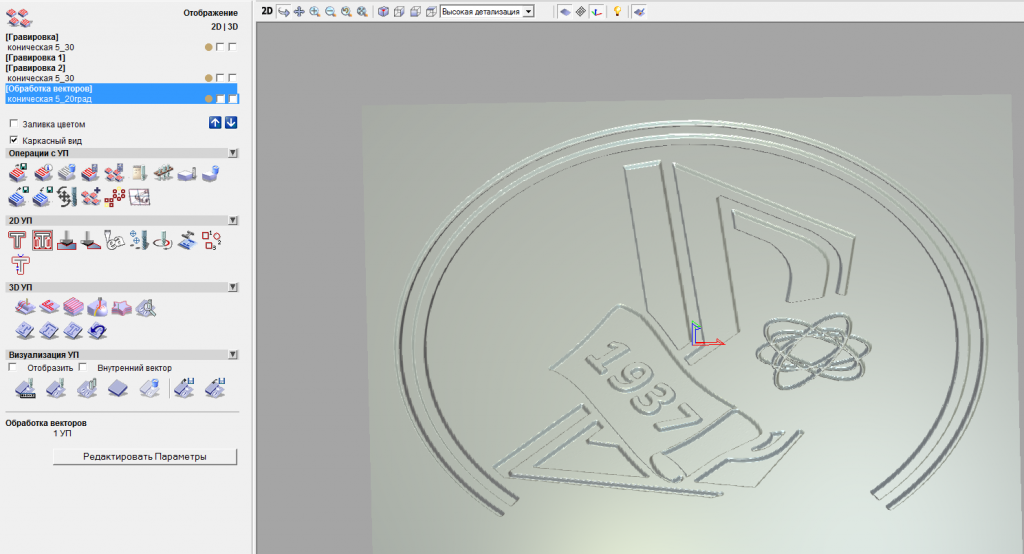Click the light bulb lighting icon
The width and height of the screenshot is (1024, 554).
click(617, 11)
